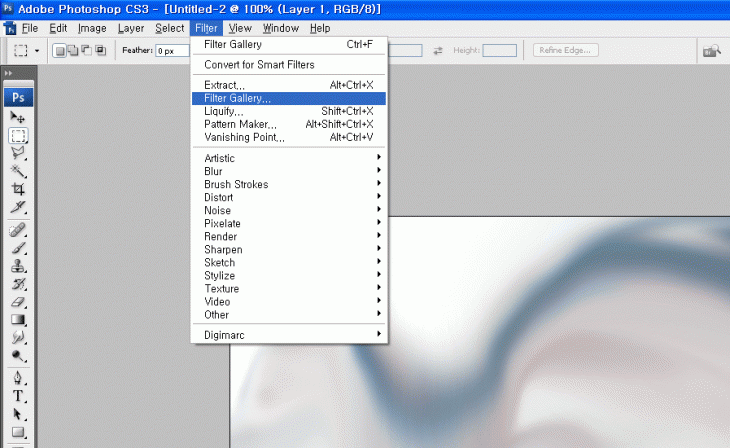Select the Pen tool

(x=18, y=378)
